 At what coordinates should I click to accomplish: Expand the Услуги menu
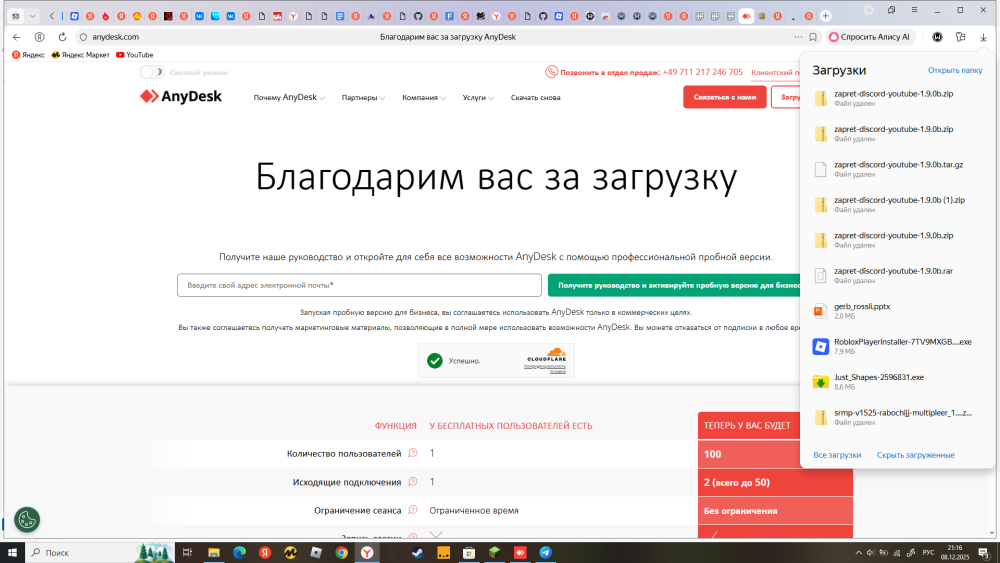click(478, 98)
